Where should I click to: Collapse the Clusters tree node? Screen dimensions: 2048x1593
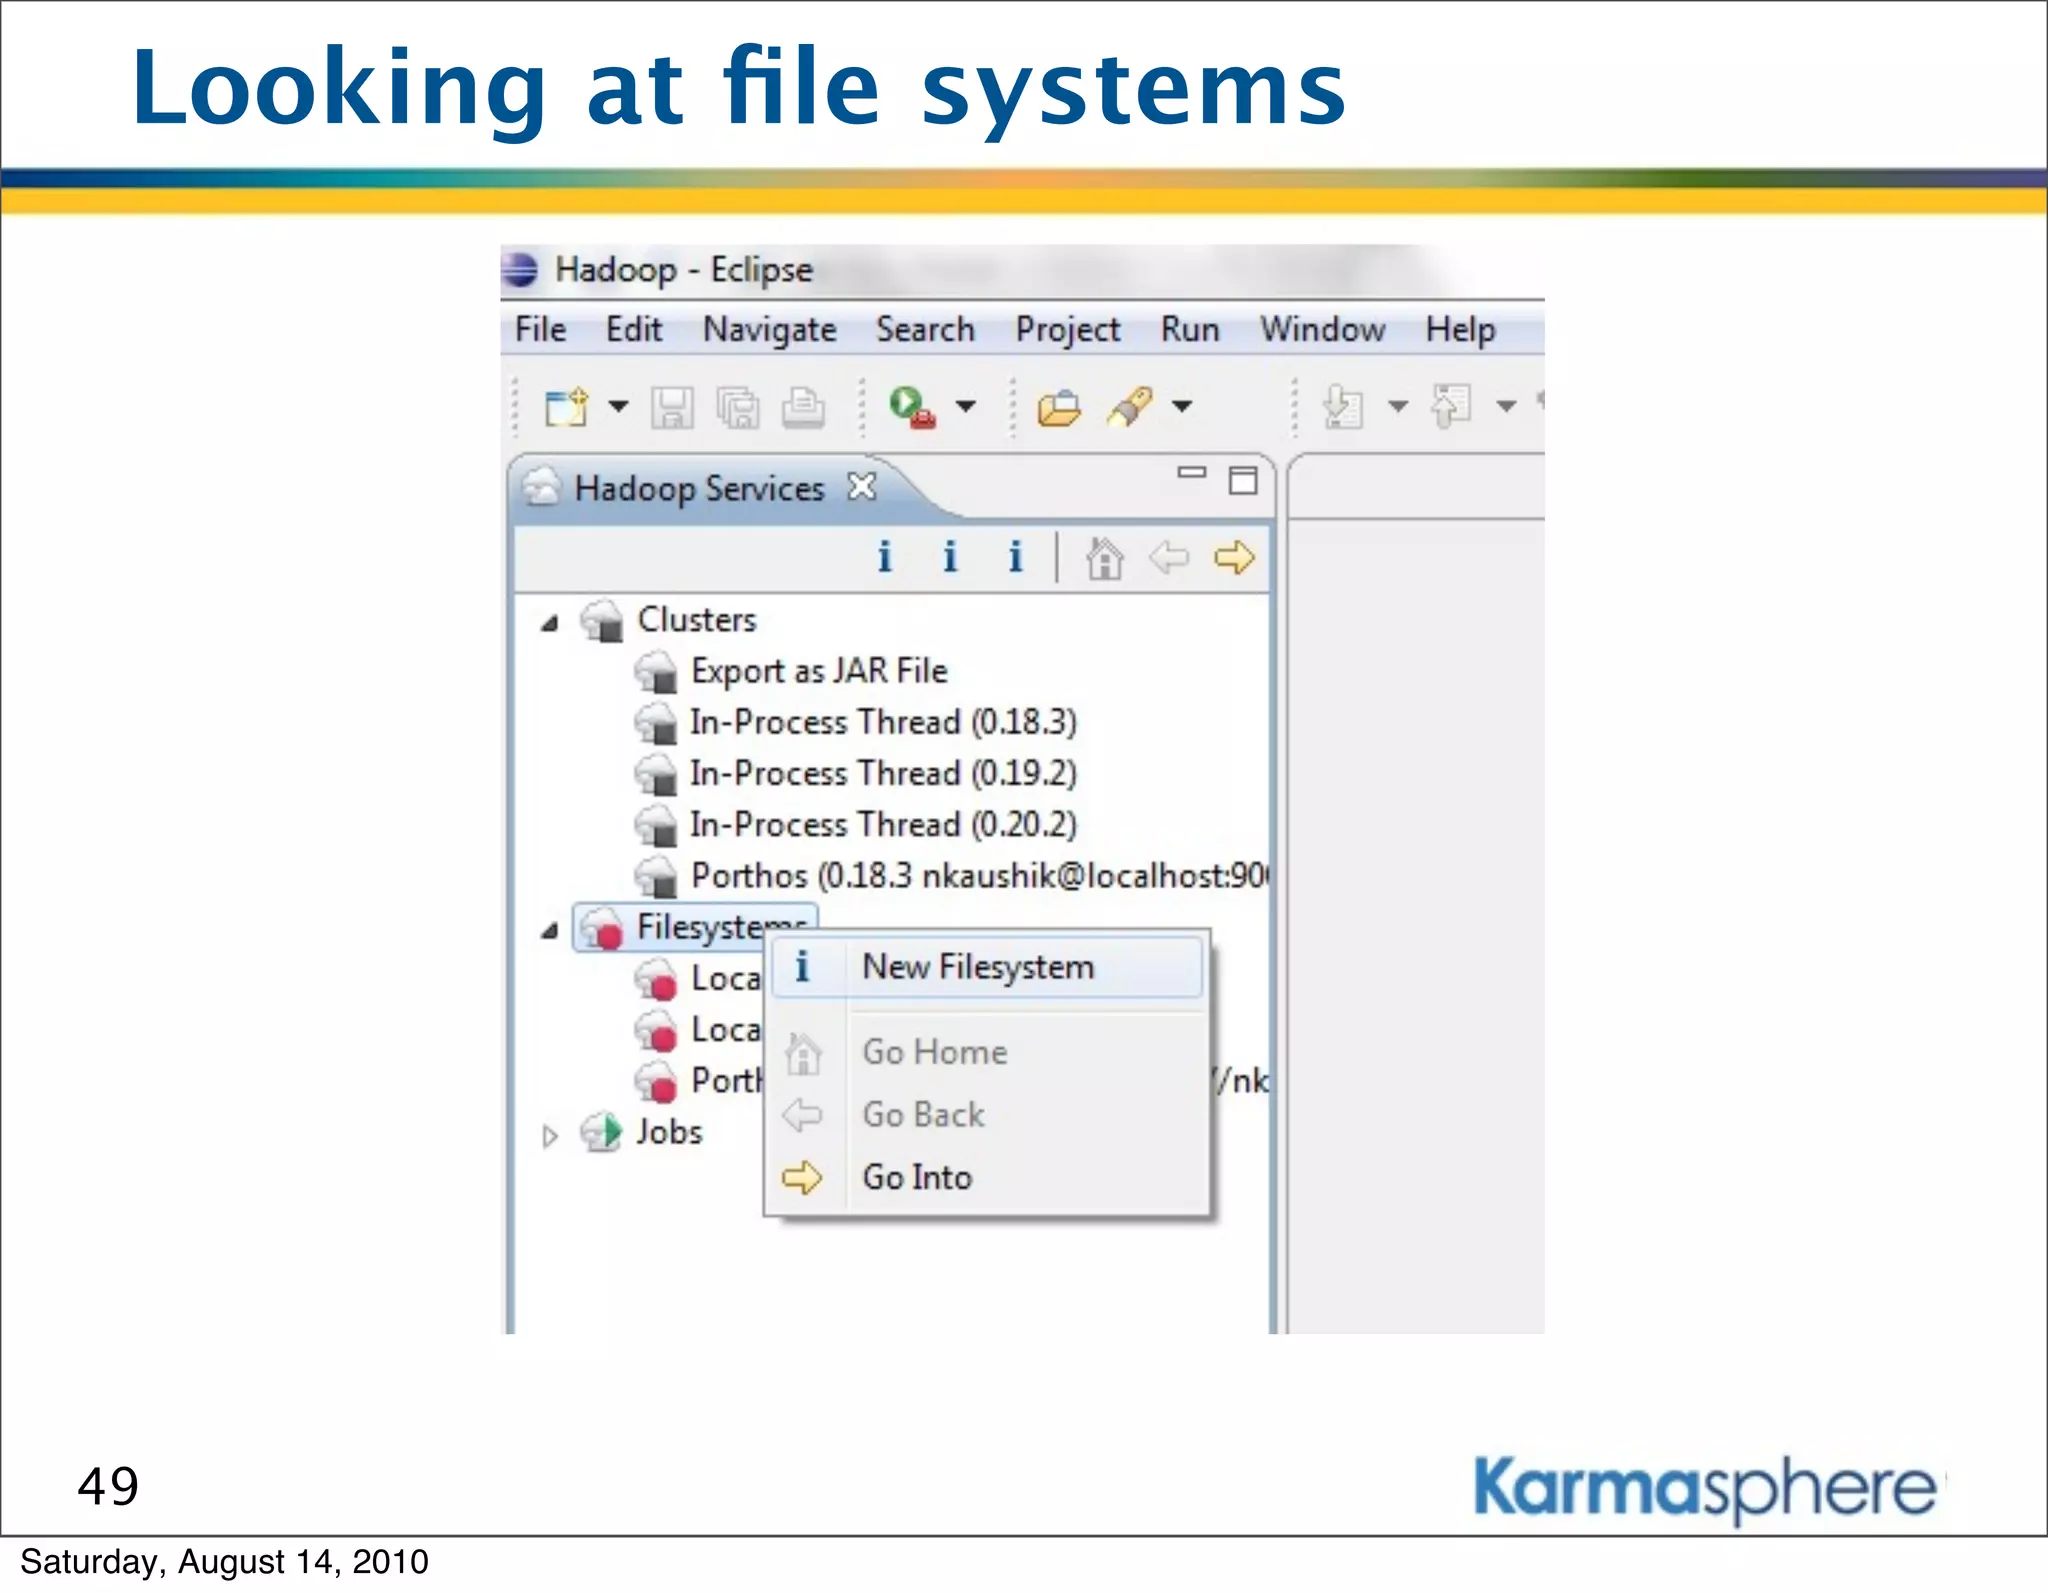[549, 623]
